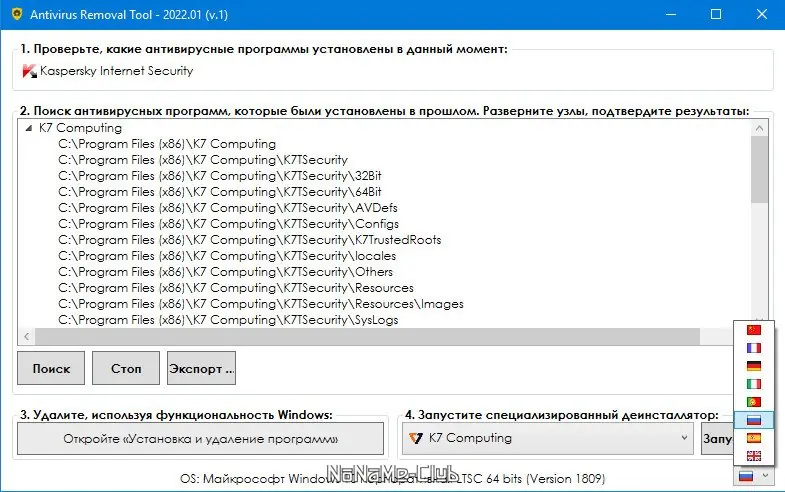Select the Chinese flag language option
Image resolution: width=785 pixels, height=492 pixels.
point(753,330)
